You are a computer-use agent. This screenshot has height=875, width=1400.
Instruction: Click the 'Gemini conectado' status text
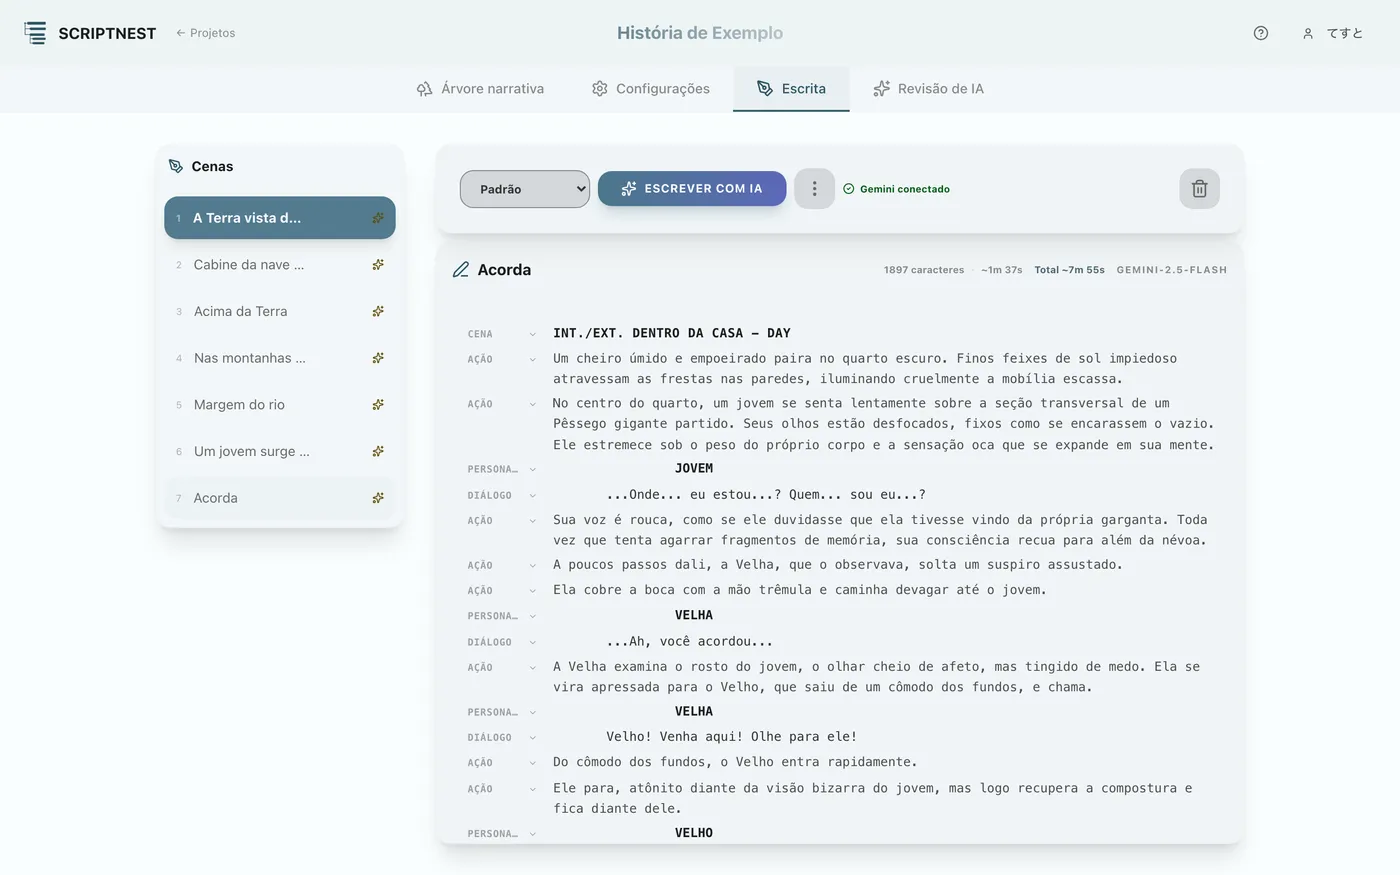[x=905, y=189]
